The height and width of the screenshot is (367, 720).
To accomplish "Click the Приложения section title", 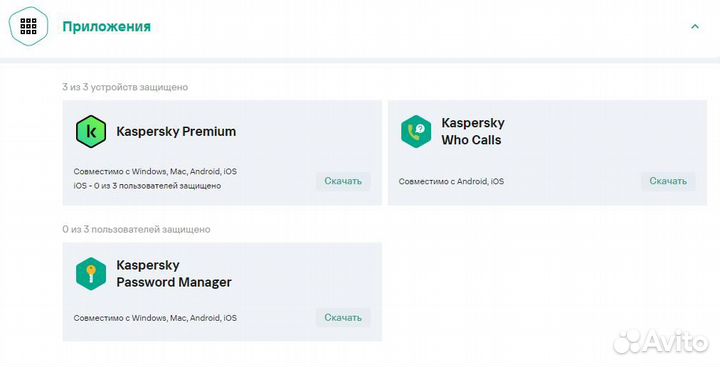I will tap(107, 26).
